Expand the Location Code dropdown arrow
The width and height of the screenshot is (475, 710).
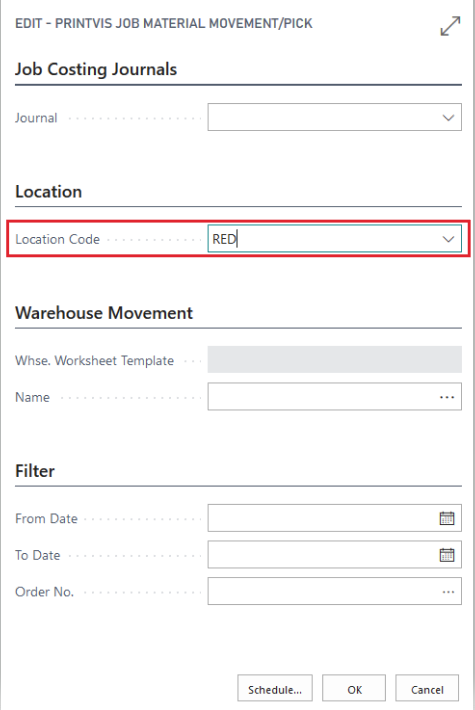pyautogui.click(x=448, y=239)
